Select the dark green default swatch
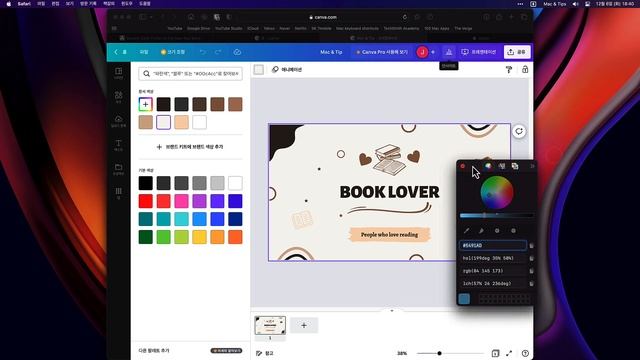The width and height of the screenshot is (640, 360). [146, 237]
